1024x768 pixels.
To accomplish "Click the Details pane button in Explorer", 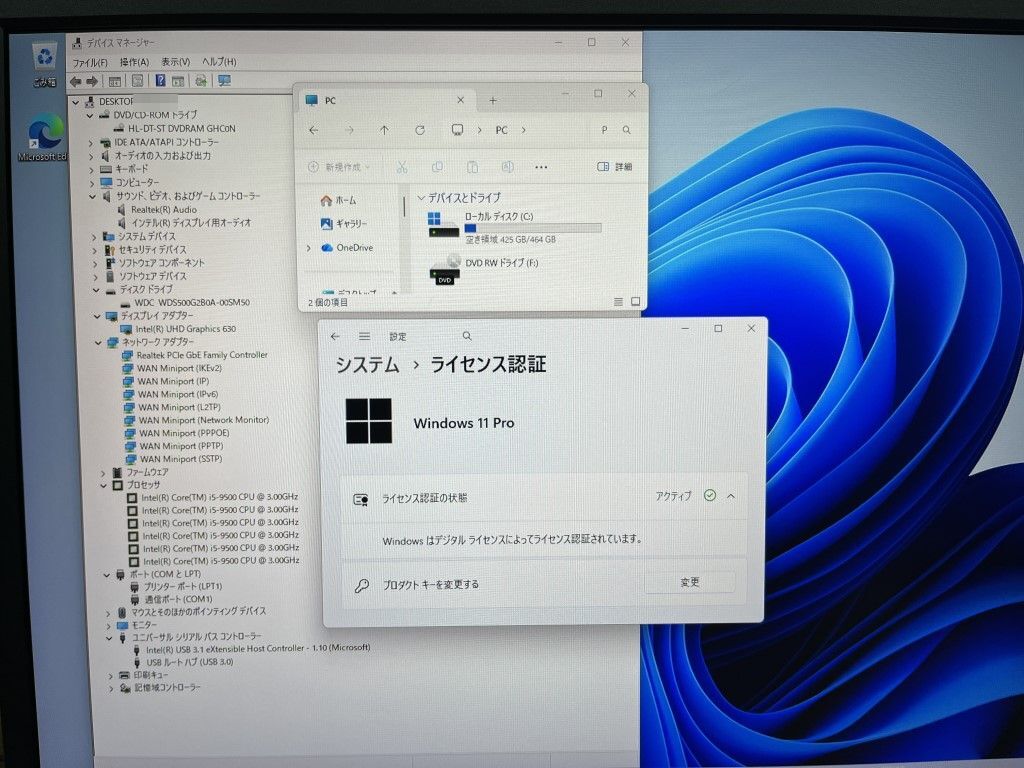I will [614, 167].
